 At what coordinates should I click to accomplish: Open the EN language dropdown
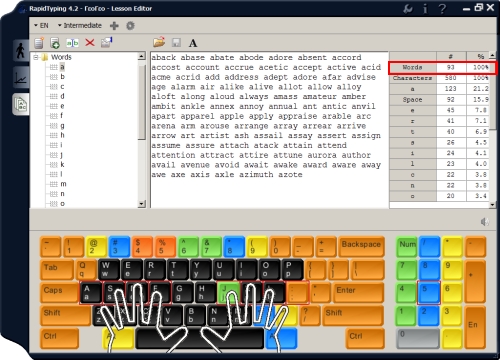(x=41, y=25)
